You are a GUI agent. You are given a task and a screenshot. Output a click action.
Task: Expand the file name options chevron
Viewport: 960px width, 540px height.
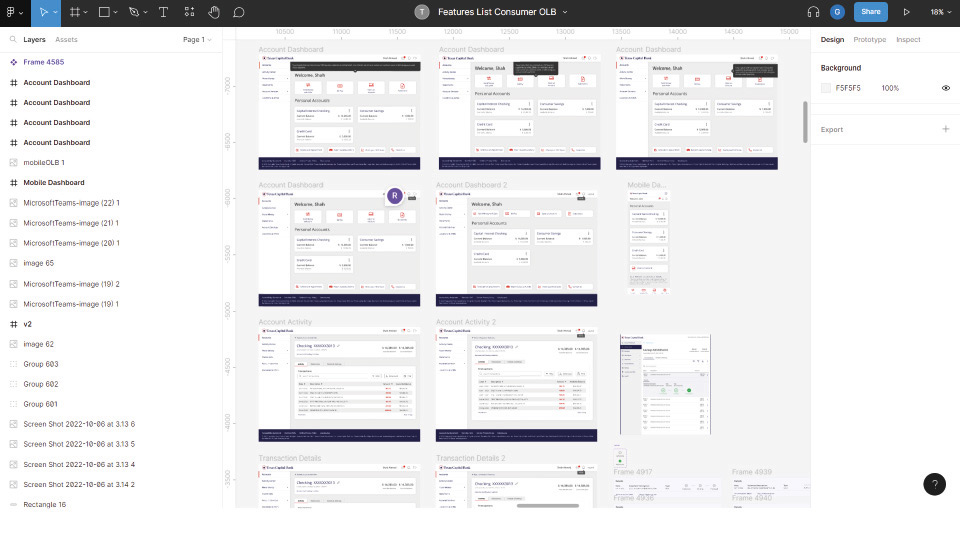[x=565, y=12]
